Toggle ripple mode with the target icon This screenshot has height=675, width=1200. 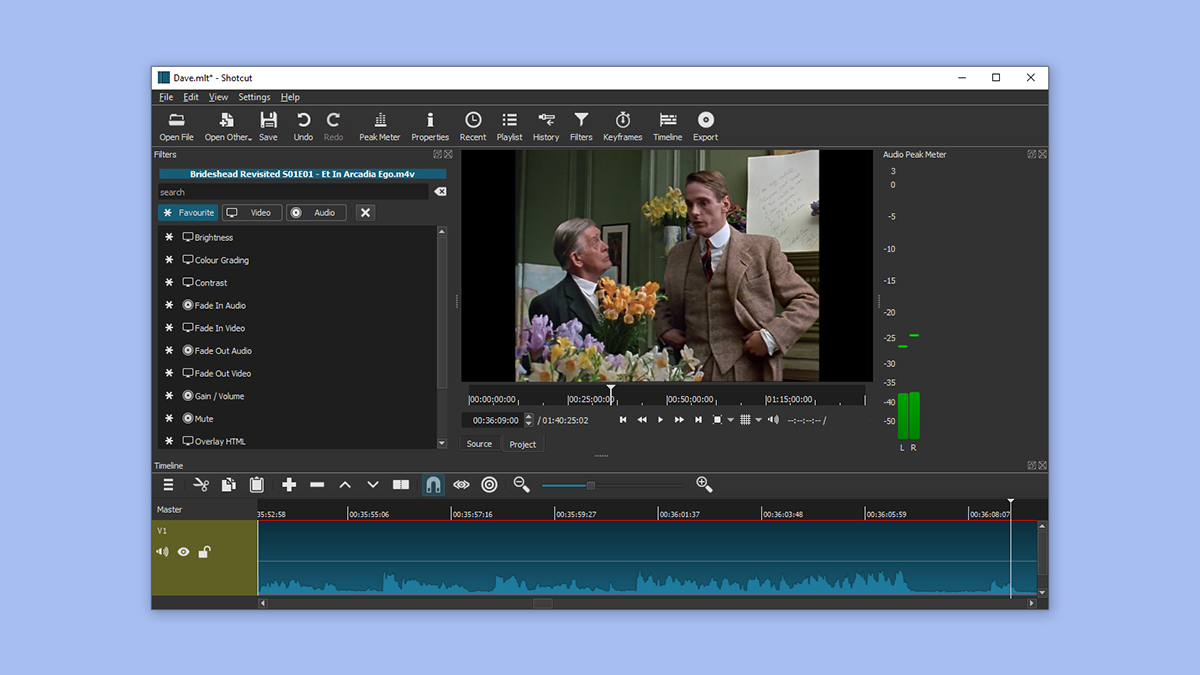point(489,485)
